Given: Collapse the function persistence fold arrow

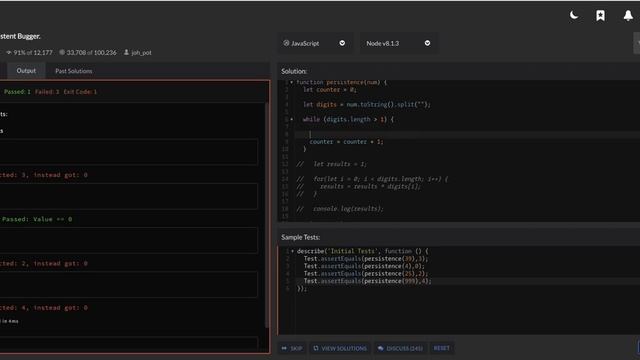Looking at the screenshot, I should pyautogui.click(x=291, y=82).
